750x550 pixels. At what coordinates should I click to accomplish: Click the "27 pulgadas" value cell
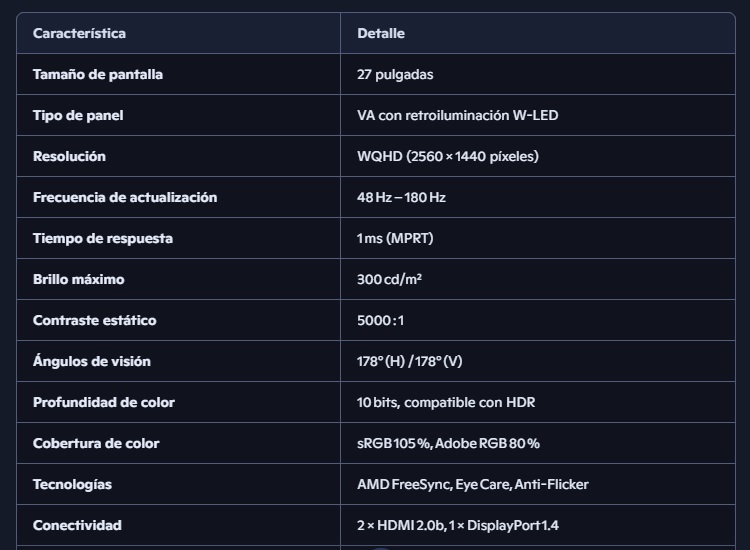point(395,74)
